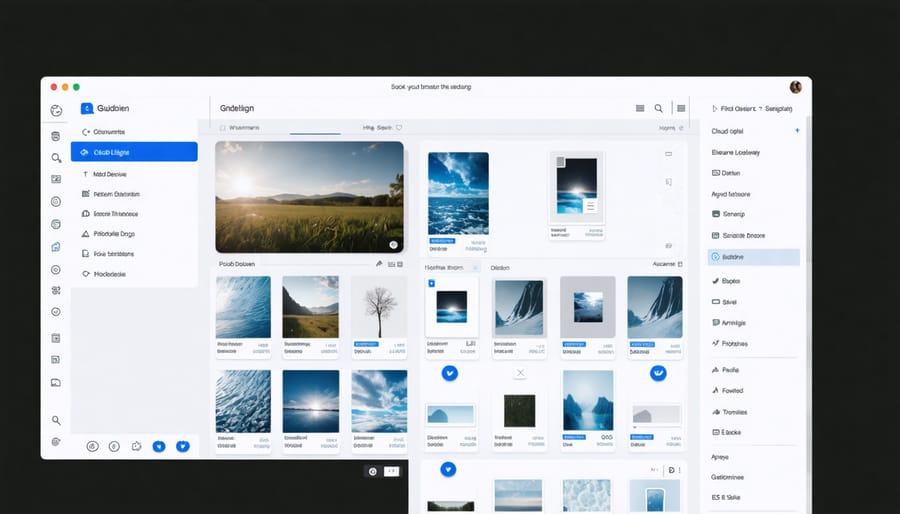Open the document cover thumbnail with gray corner
Image resolution: width=900 pixels, height=514 pixels.
[577, 188]
